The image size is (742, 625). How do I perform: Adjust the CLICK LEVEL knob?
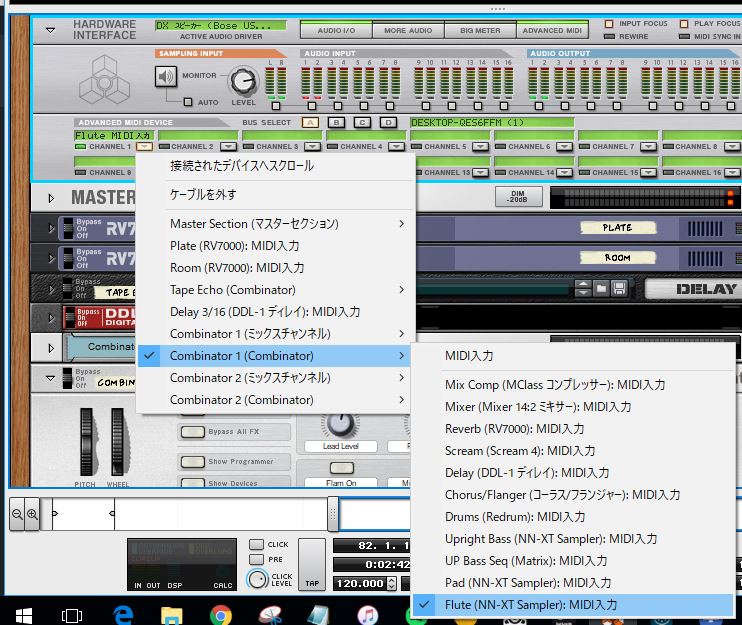[258, 579]
